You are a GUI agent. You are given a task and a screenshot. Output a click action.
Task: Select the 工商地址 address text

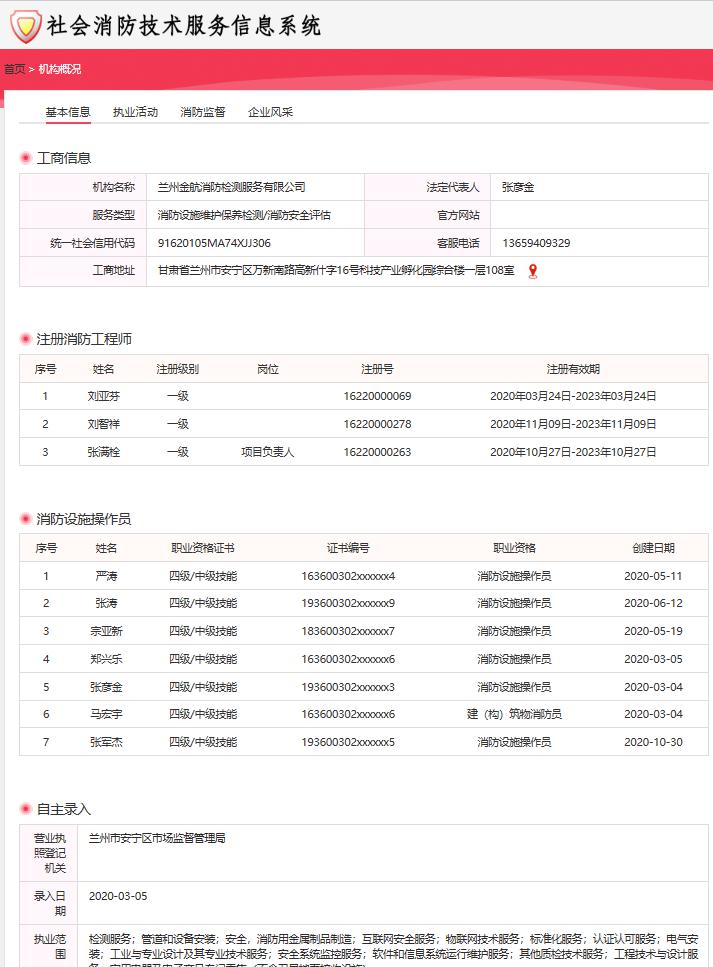click(x=336, y=271)
